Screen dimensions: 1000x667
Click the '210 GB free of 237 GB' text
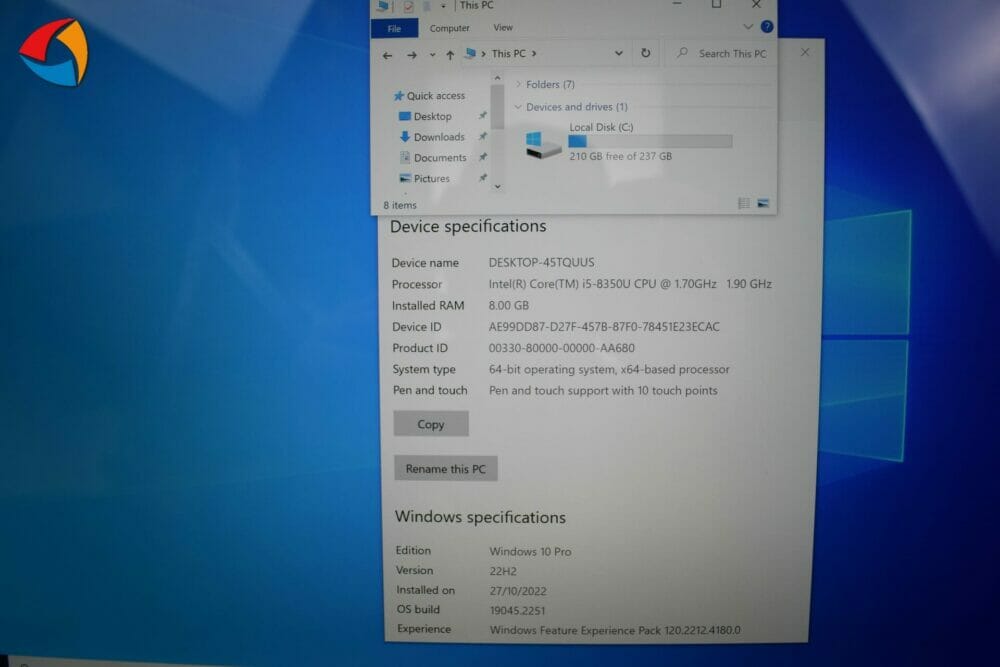coord(621,156)
